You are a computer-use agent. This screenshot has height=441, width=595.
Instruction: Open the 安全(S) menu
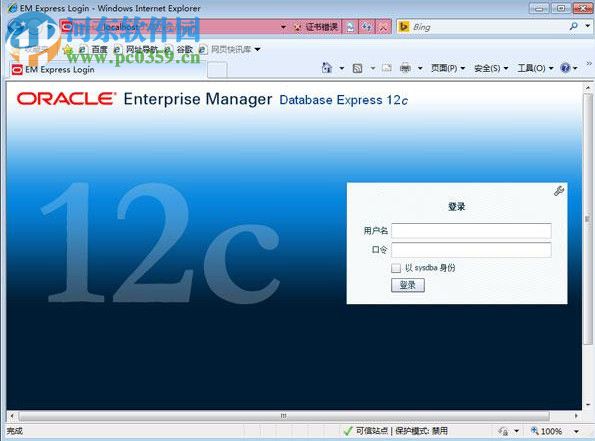coord(491,68)
